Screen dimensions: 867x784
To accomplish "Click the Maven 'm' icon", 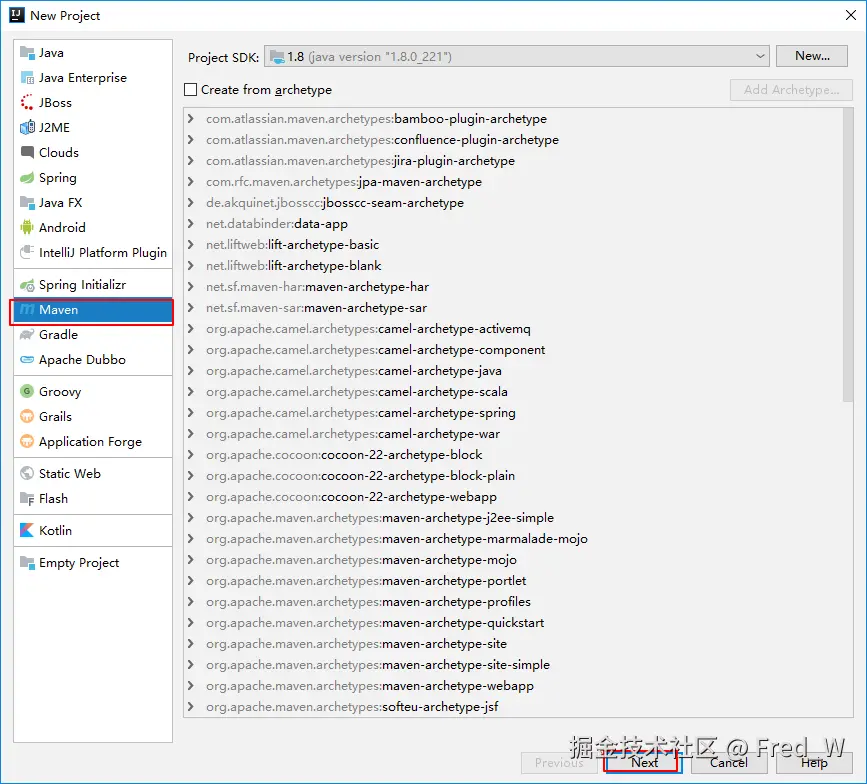I will tap(27, 310).
